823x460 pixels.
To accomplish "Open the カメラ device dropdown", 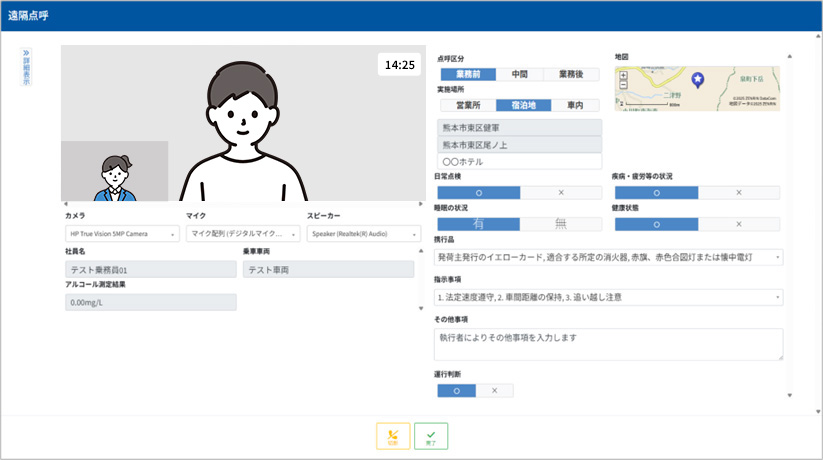I will 122,234.
